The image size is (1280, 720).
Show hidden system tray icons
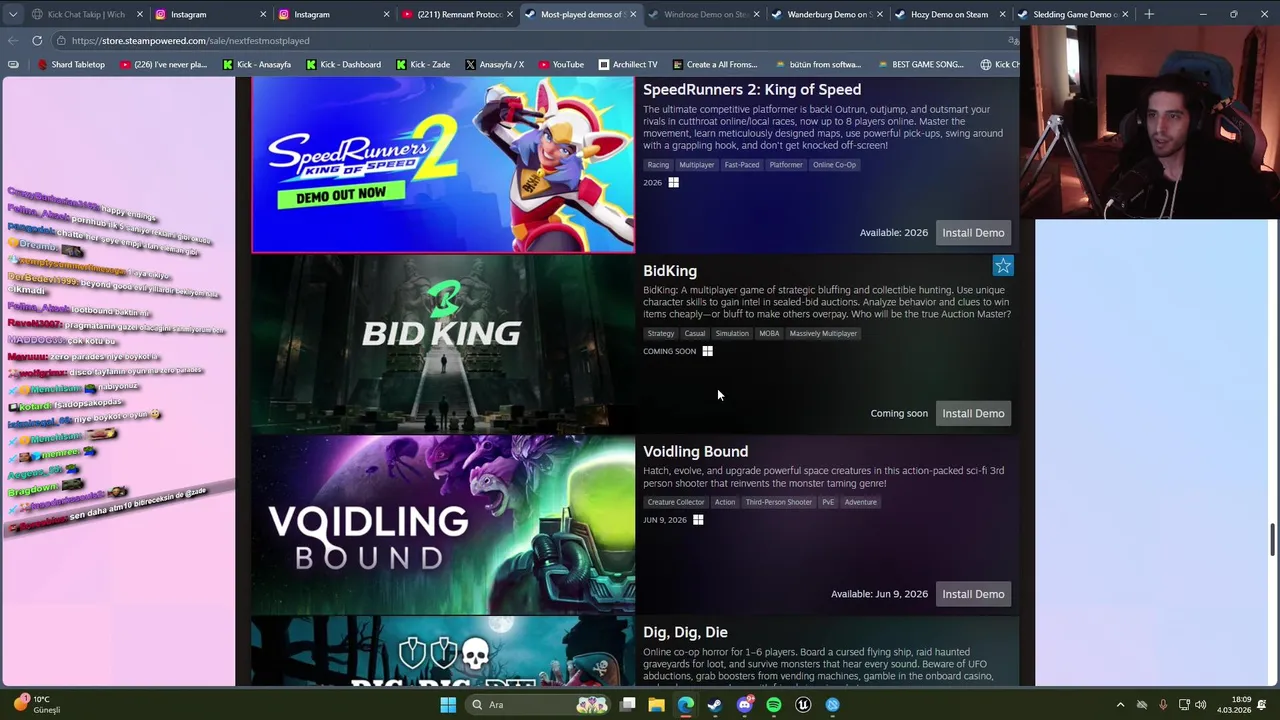click(x=1120, y=705)
